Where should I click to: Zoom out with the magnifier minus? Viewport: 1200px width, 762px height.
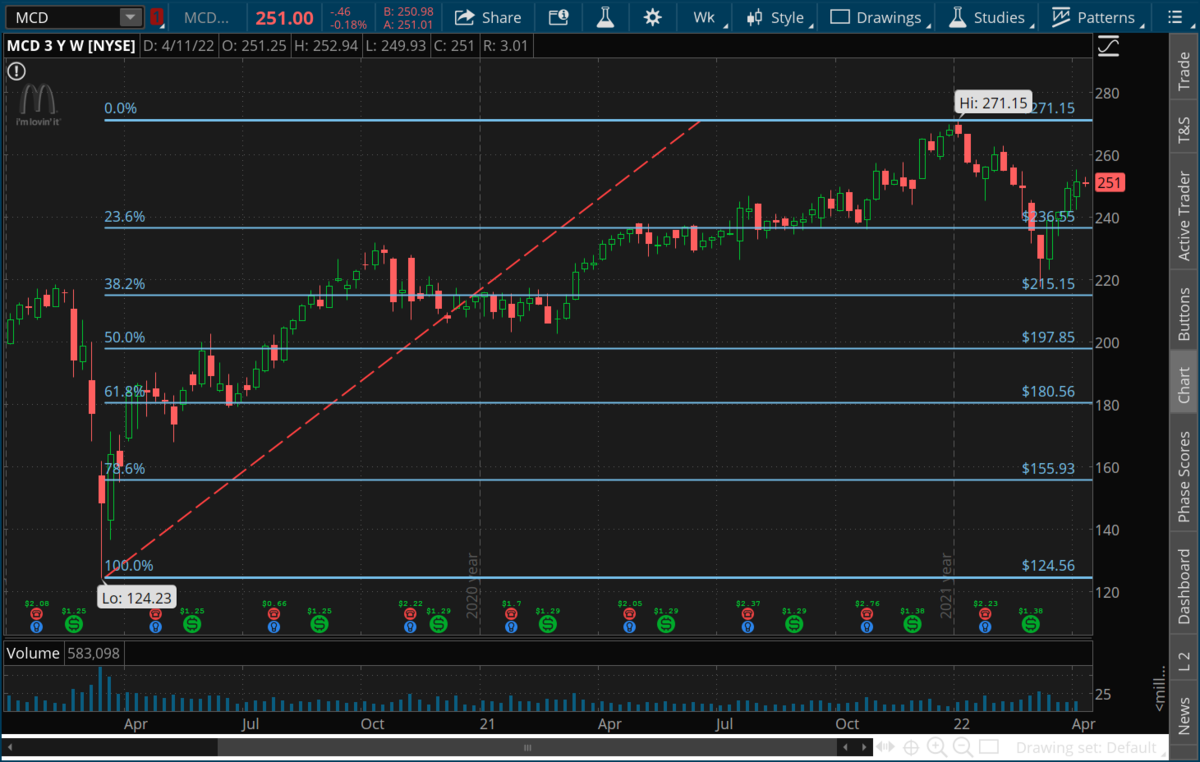pos(962,747)
